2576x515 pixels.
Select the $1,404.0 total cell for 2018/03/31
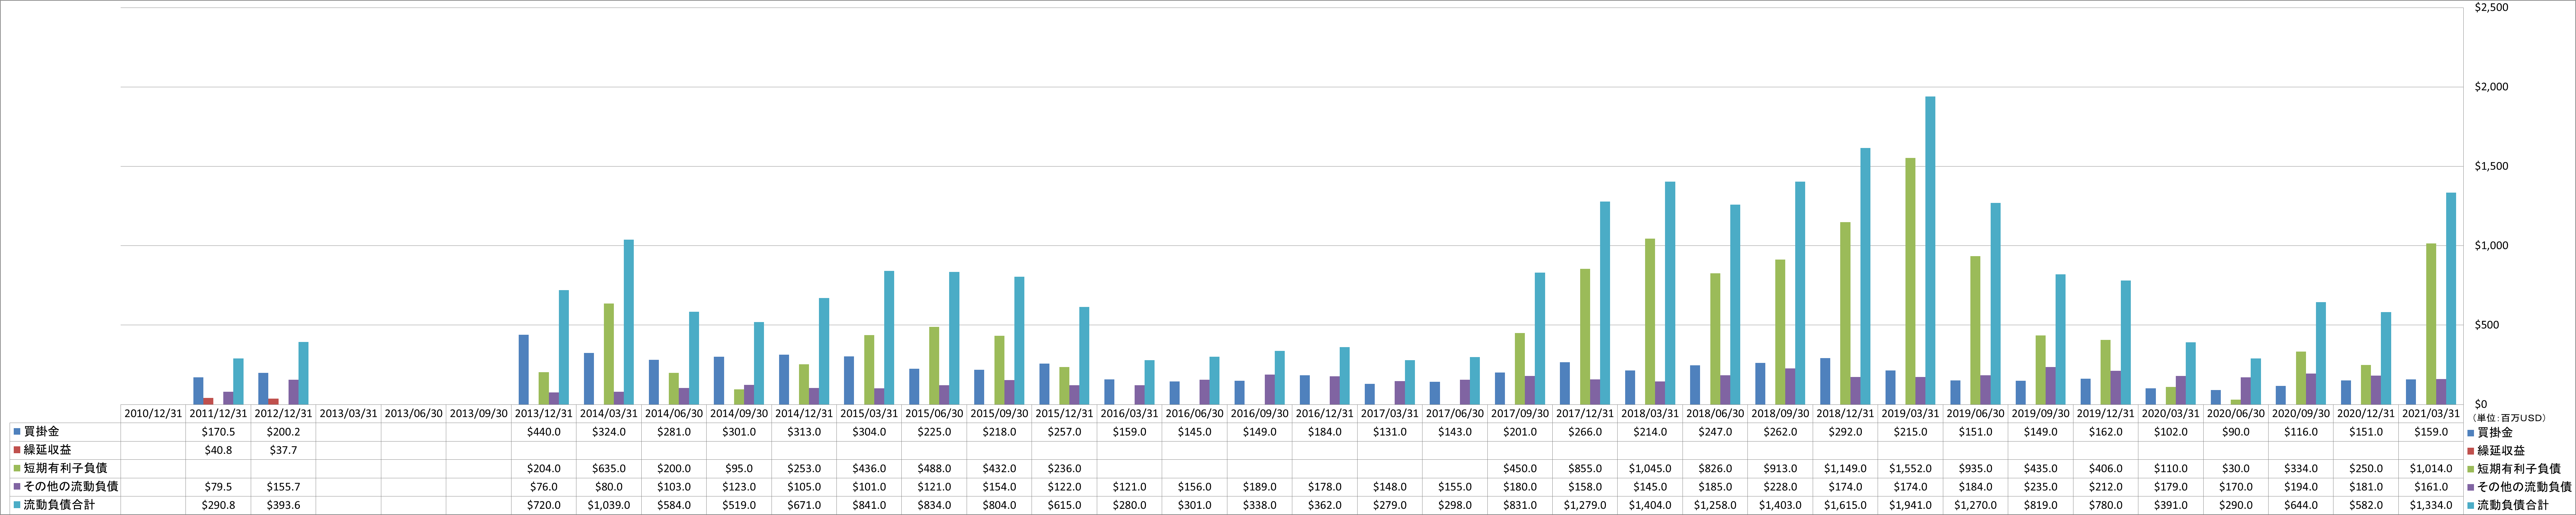tap(1650, 505)
